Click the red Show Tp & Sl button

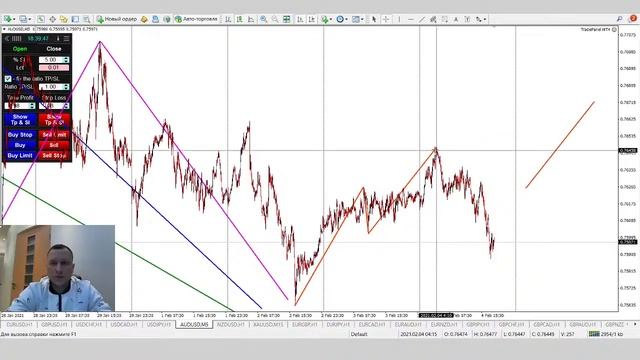point(54,120)
